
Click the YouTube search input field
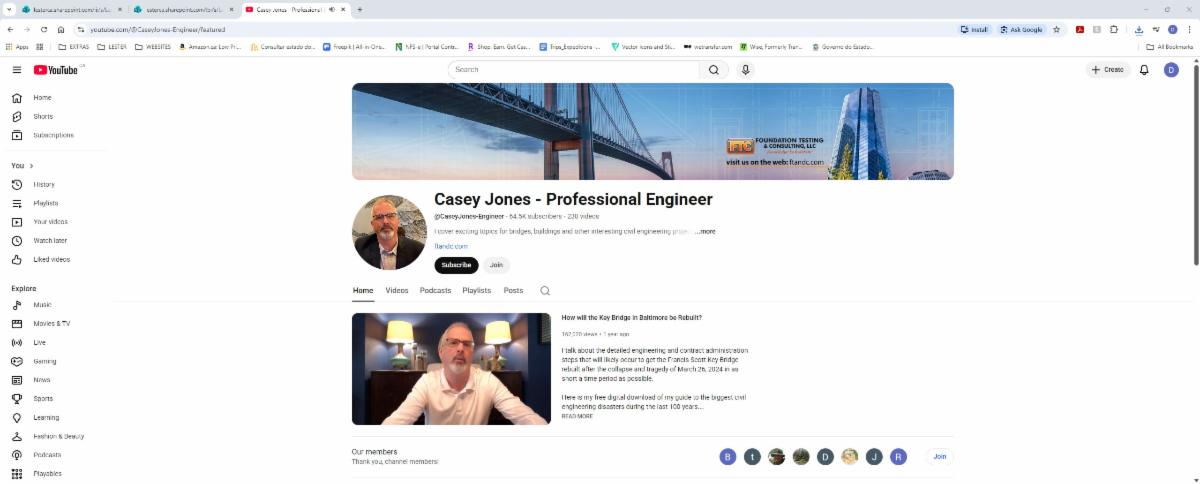pyautogui.click(x=575, y=70)
